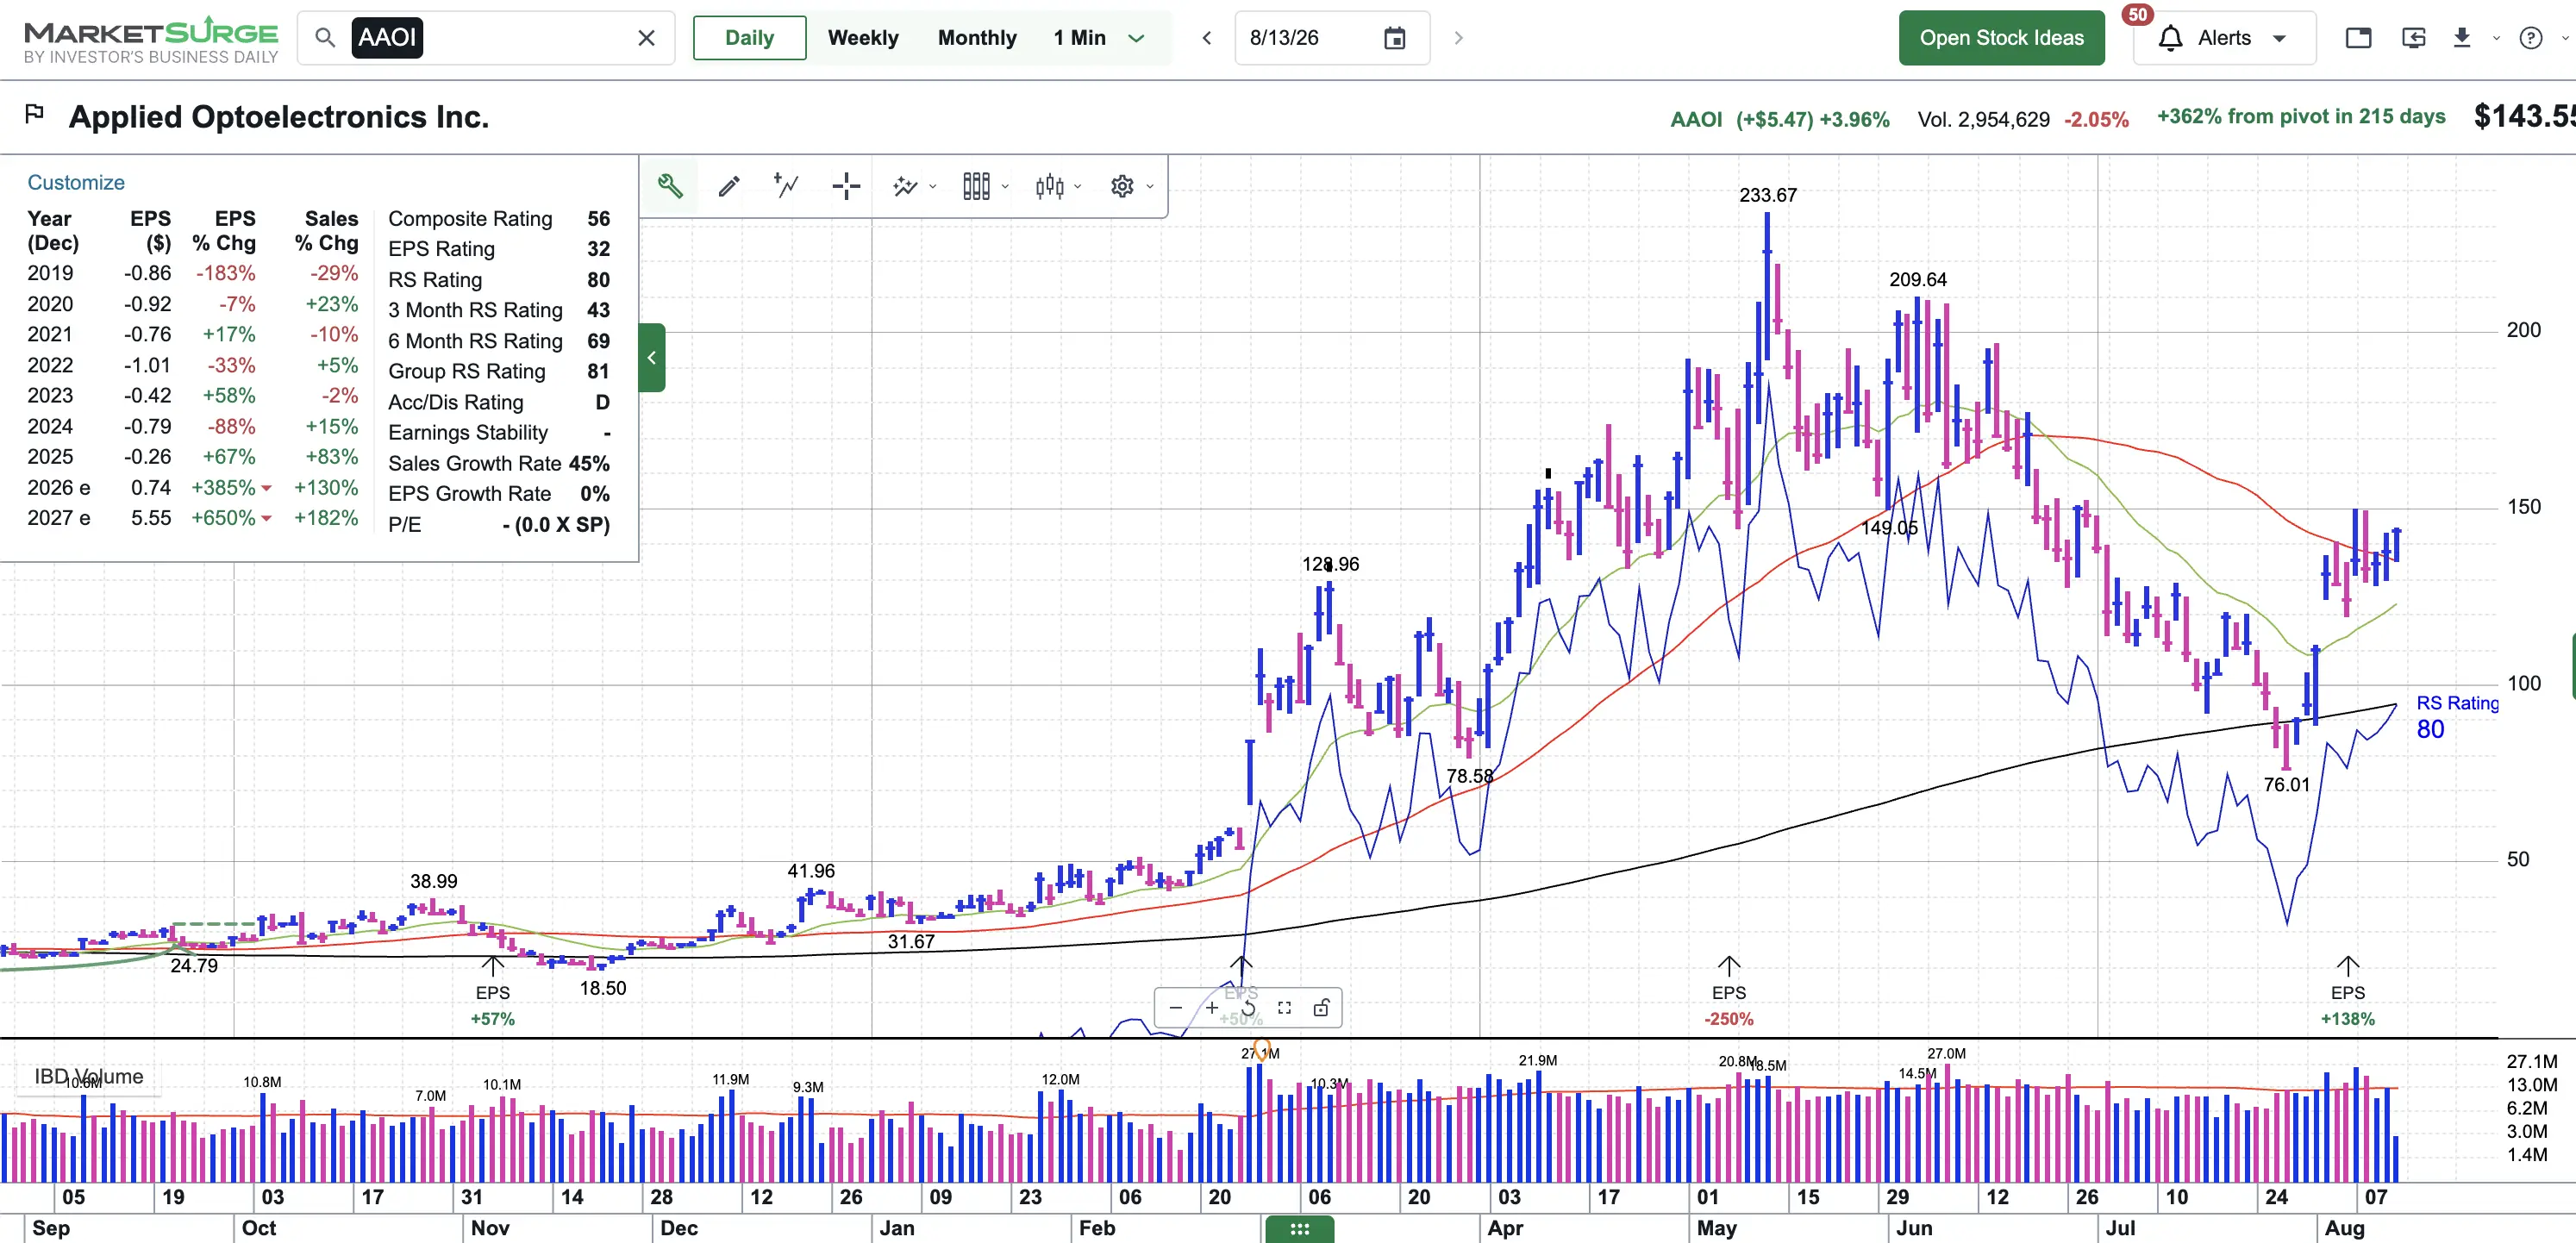This screenshot has height=1243, width=2576.
Task: Activate the pencil drawing tool
Action: (x=729, y=186)
